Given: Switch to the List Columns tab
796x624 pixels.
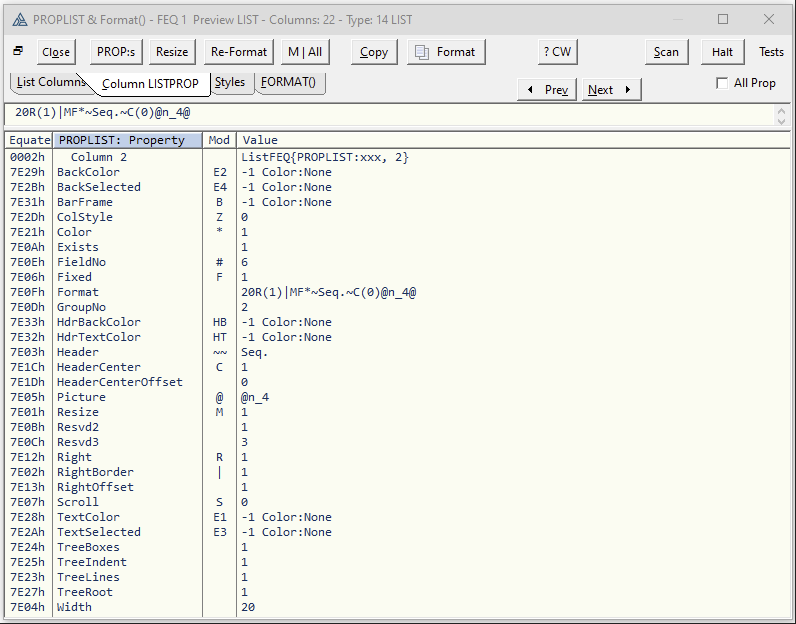Looking at the screenshot, I should coord(50,83).
